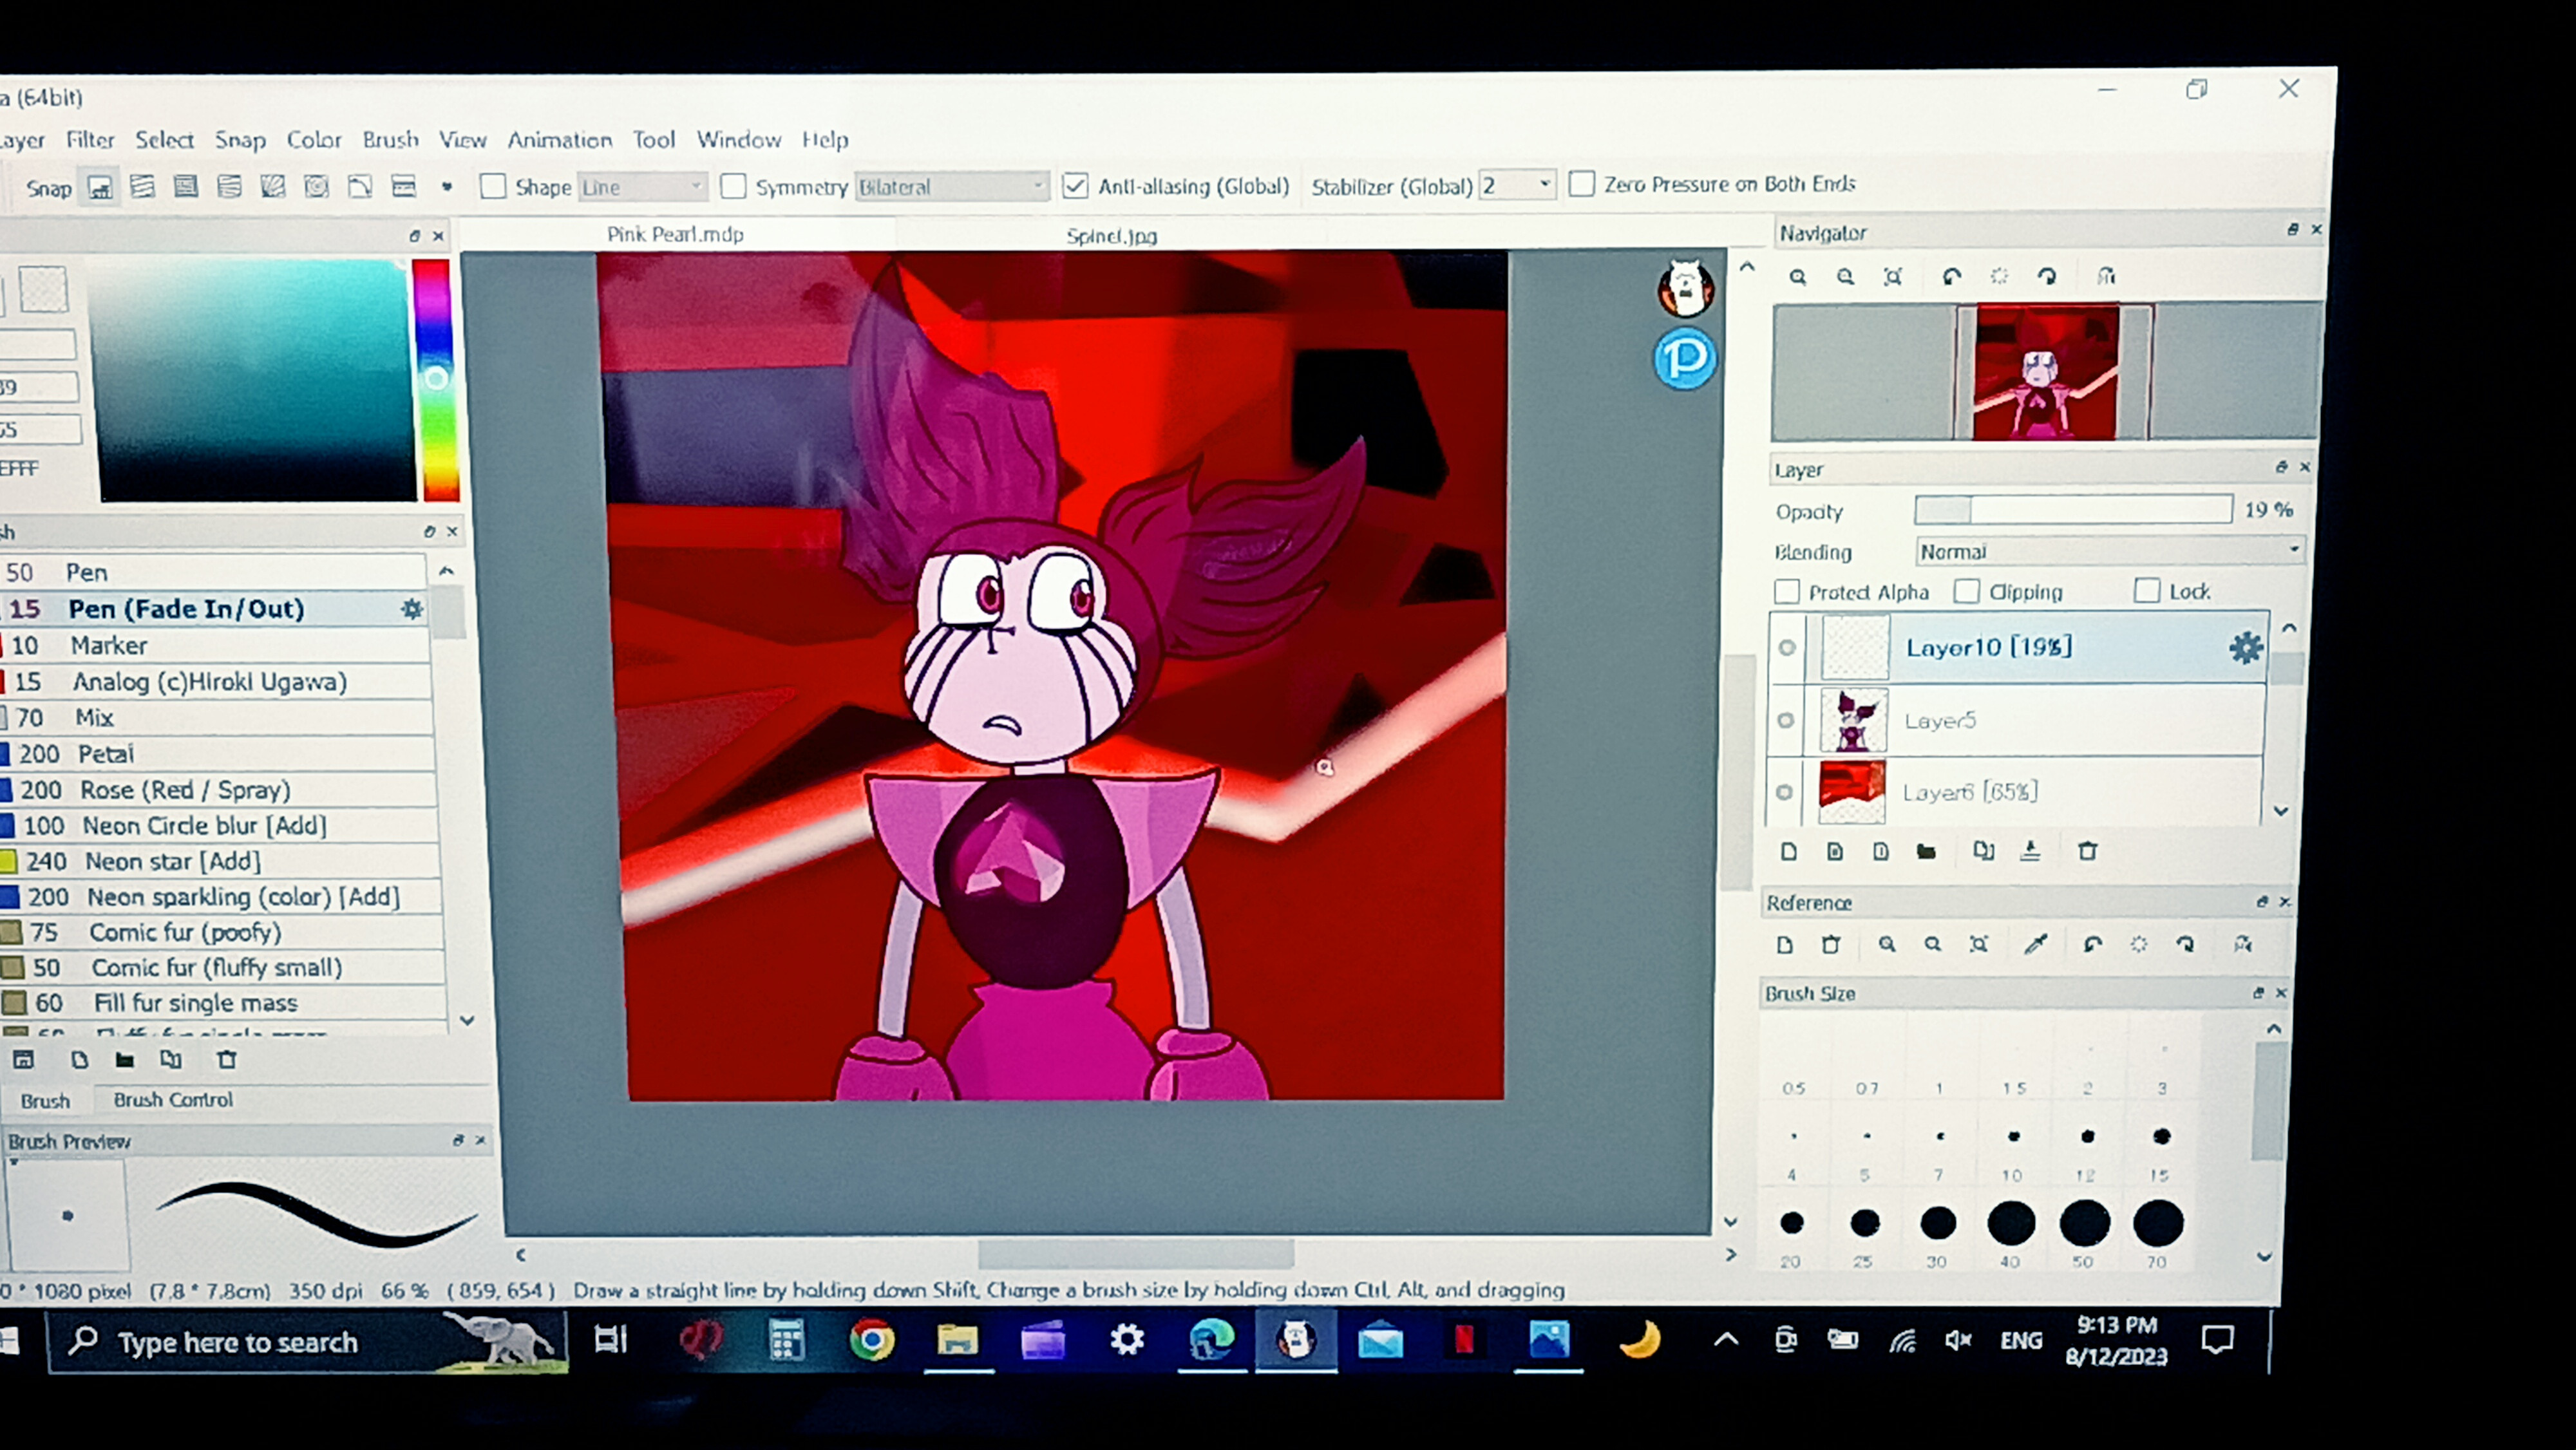Rotate canvas left in Navigator panel
Image resolution: width=2576 pixels, height=1450 pixels.
pos(1951,277)
